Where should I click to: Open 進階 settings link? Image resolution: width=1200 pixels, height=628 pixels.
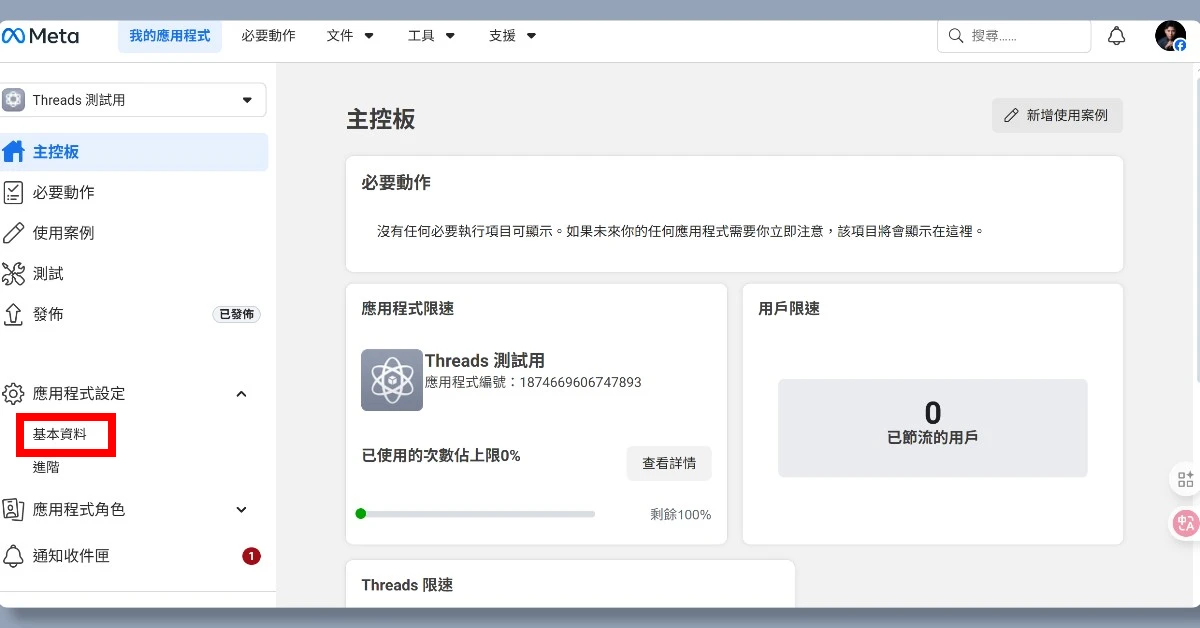pyautogui.click(x=46, y=467)
